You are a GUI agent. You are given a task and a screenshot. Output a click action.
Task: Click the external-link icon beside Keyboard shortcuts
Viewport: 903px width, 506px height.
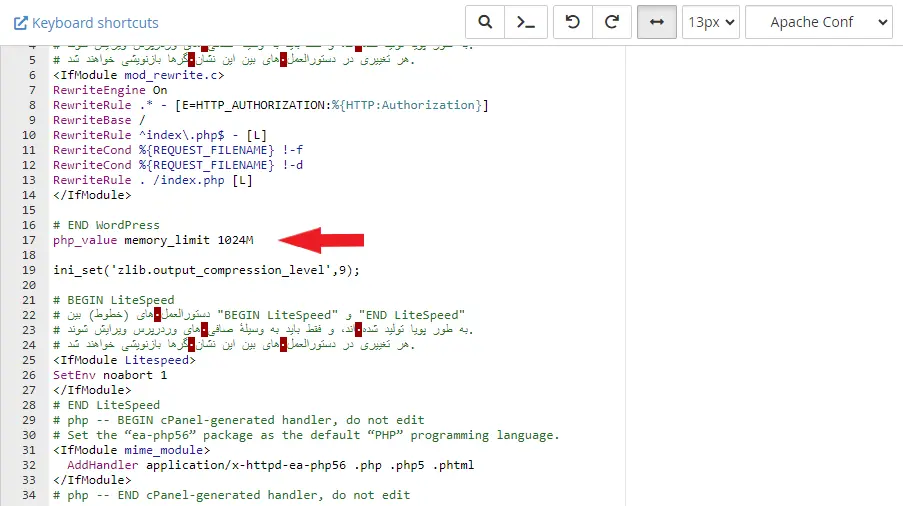20,23
